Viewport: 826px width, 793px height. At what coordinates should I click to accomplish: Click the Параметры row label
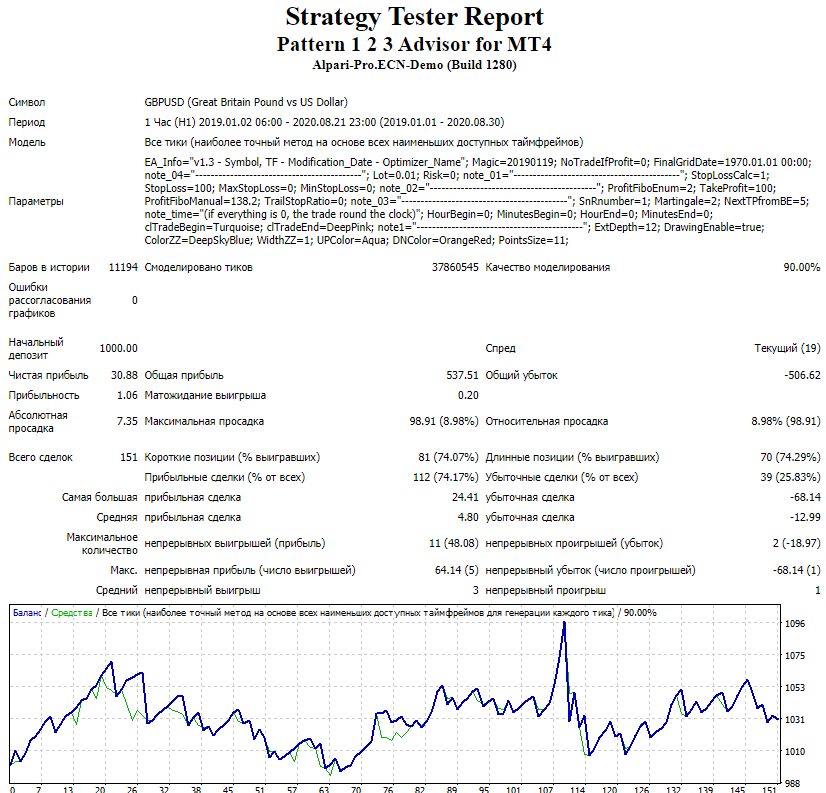coord(36,201)
